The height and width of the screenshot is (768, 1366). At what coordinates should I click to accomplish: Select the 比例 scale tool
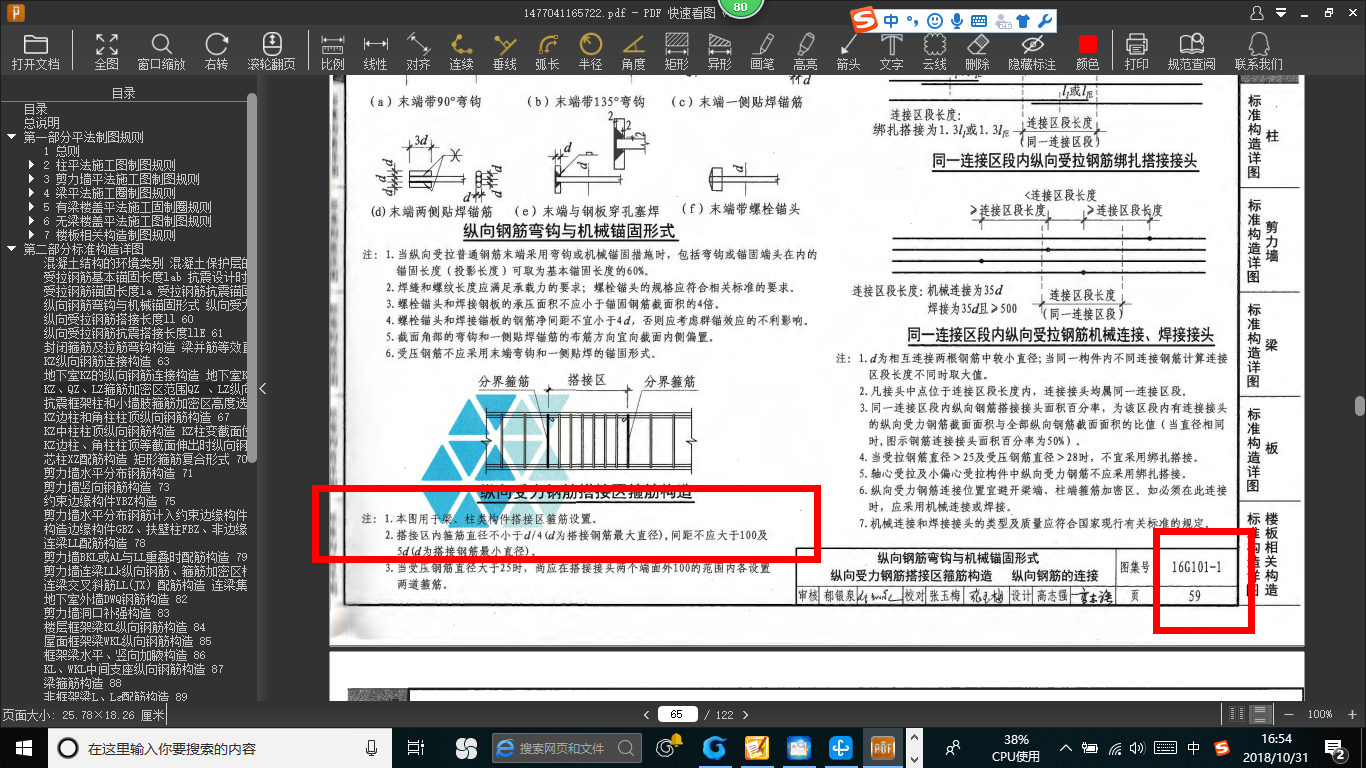332,52
